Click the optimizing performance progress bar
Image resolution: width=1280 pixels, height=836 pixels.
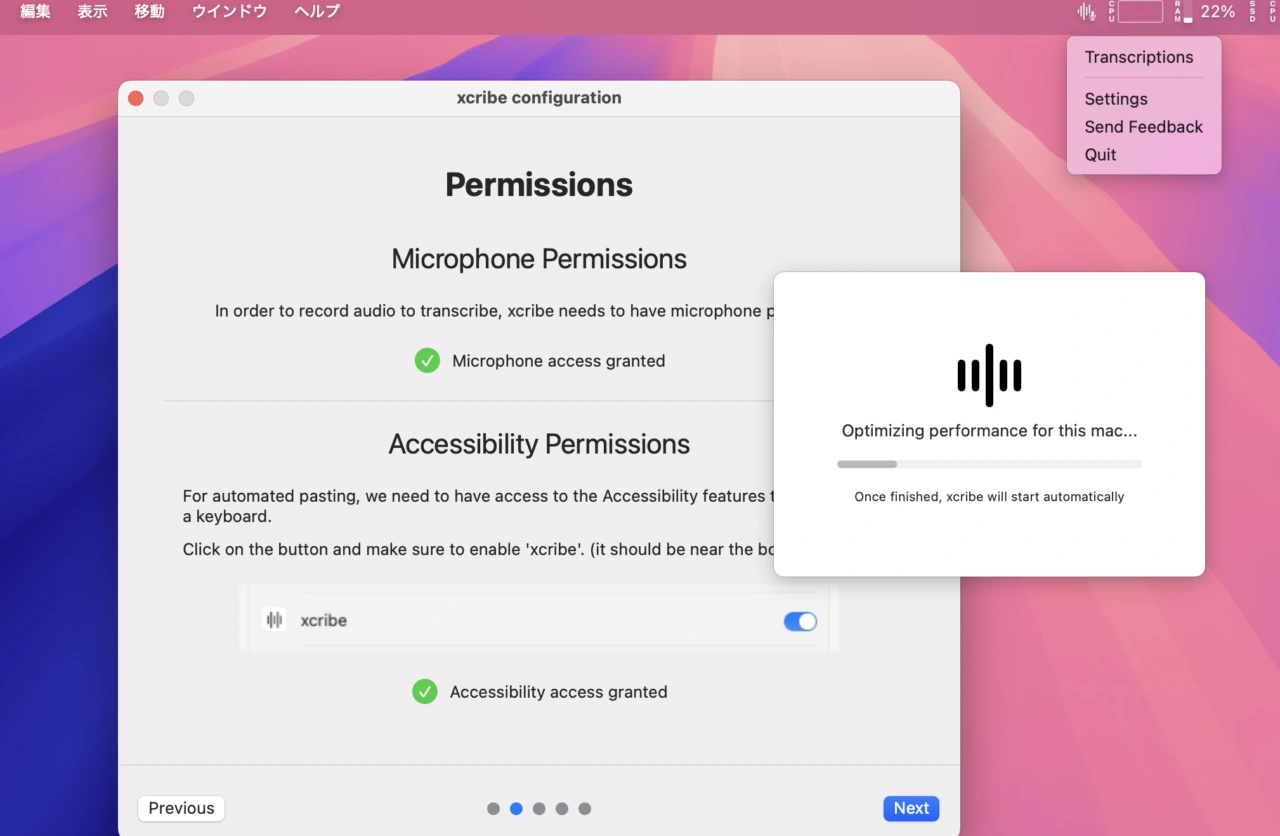coord(989,464)
